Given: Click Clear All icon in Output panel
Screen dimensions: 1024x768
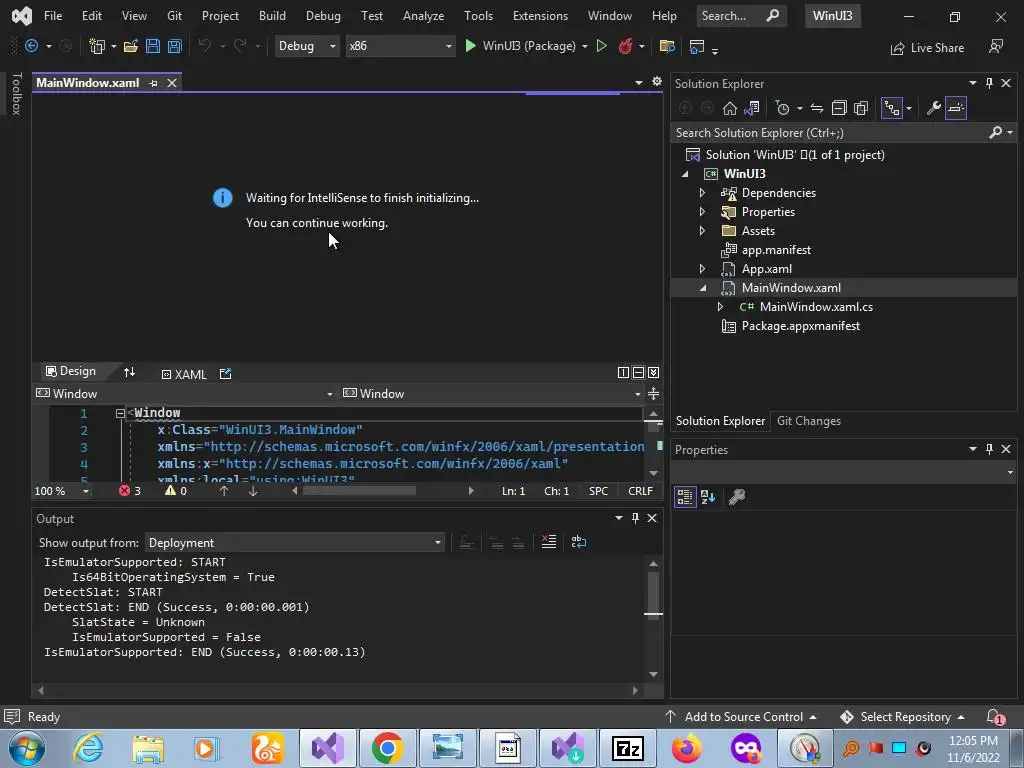Looking at the screenshot, I should pos(549,542).
